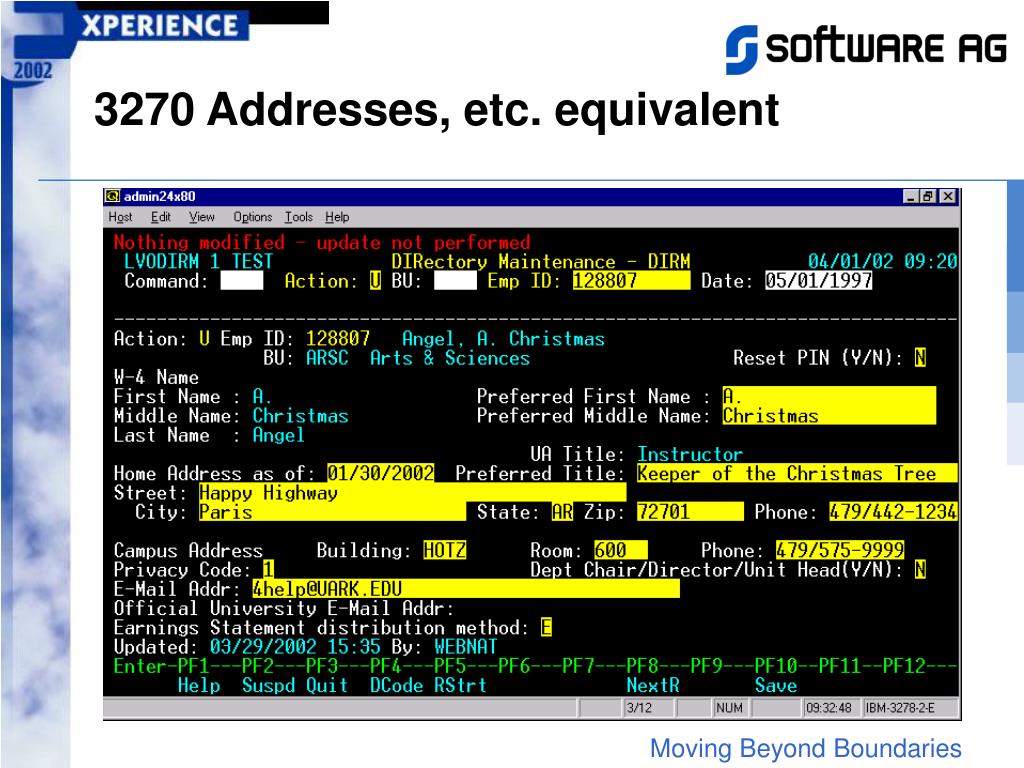This screenshot has width=1024, height=768.
Task: Click the 'IBM-3278-2-E' status bar entry
Action: click(900, 708)
